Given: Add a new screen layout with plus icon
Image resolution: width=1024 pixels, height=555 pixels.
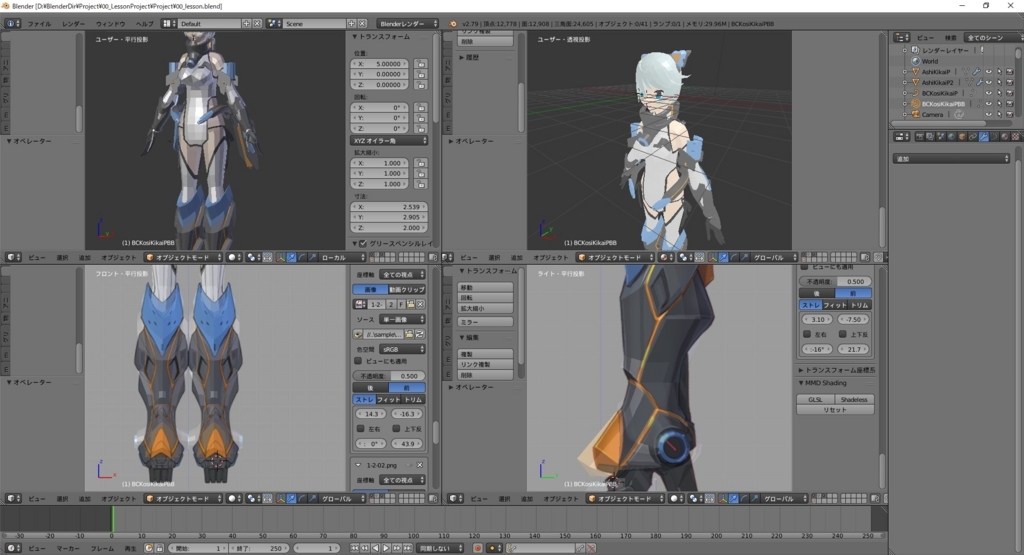Looking at the screenshot, I should (246, 24).
